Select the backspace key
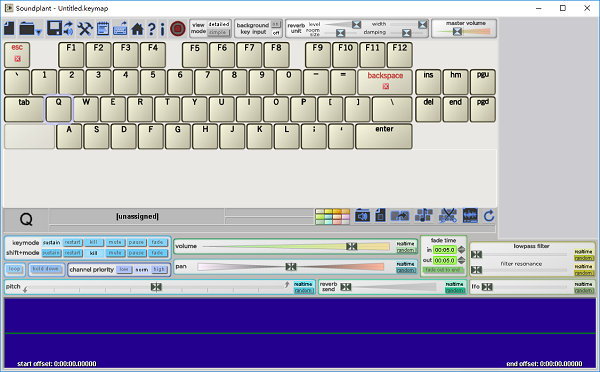 [385, 82]
